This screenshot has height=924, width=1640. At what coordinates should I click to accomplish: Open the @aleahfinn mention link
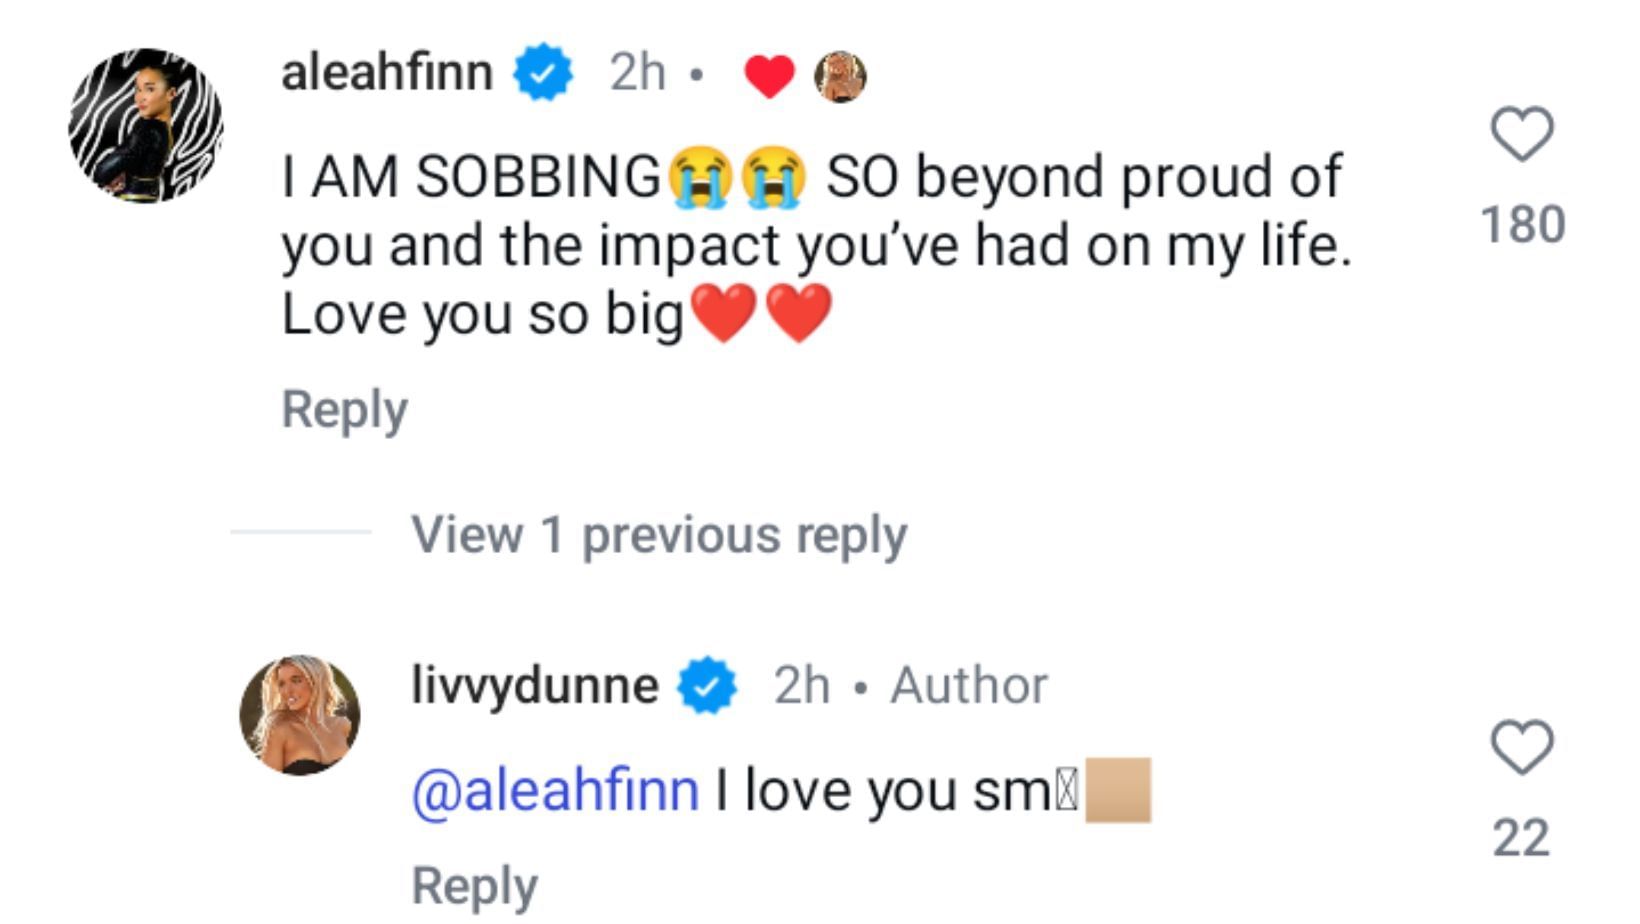(x=555, y=791)
